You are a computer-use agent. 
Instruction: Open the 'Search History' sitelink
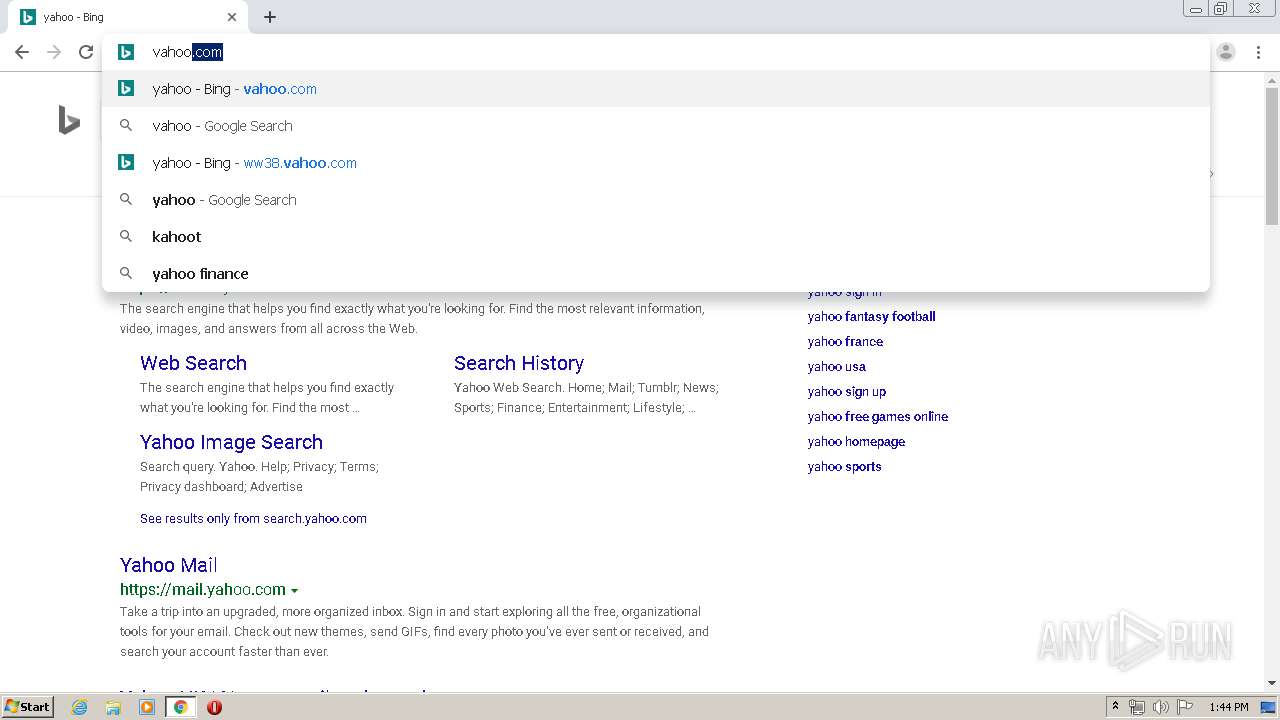pos(519,363)
